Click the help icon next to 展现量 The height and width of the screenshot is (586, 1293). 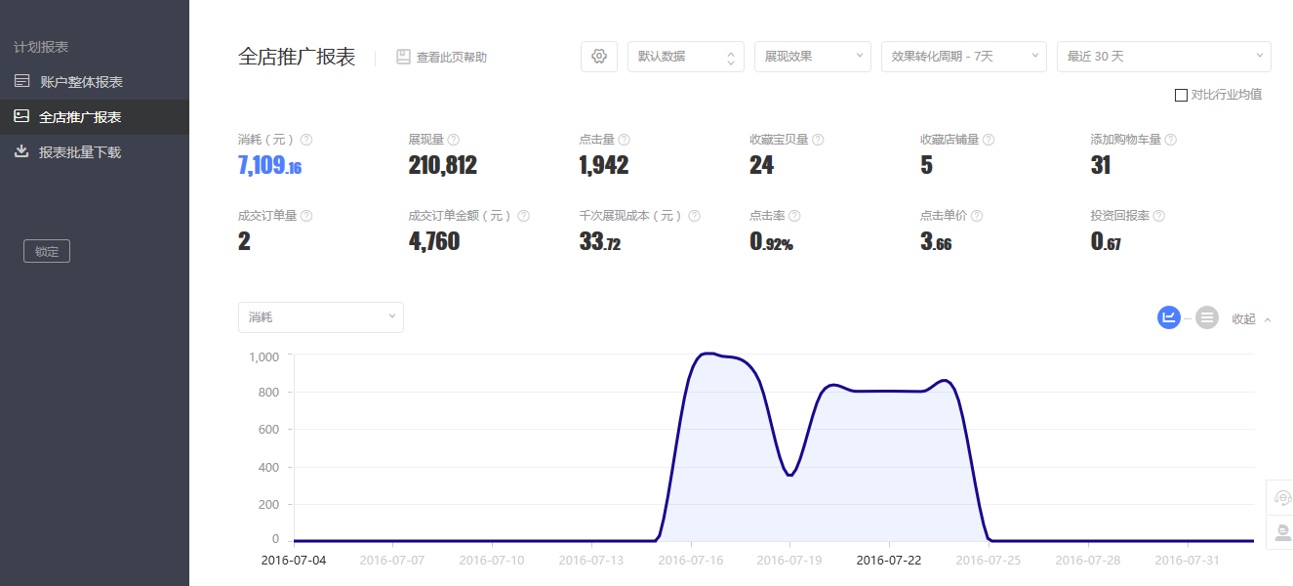point(453,140)
